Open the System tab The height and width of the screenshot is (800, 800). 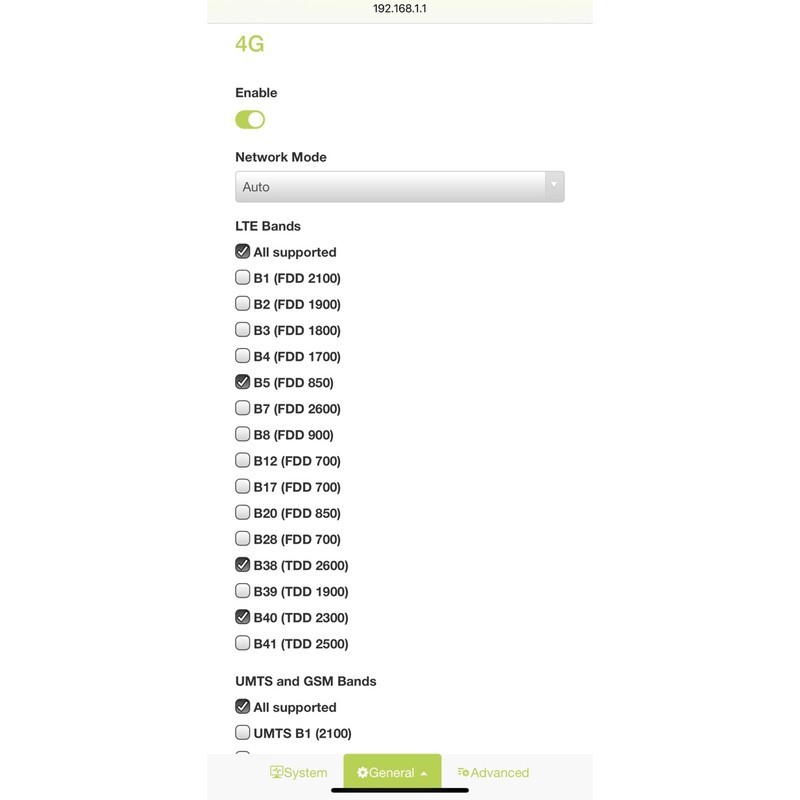[298, 772]
